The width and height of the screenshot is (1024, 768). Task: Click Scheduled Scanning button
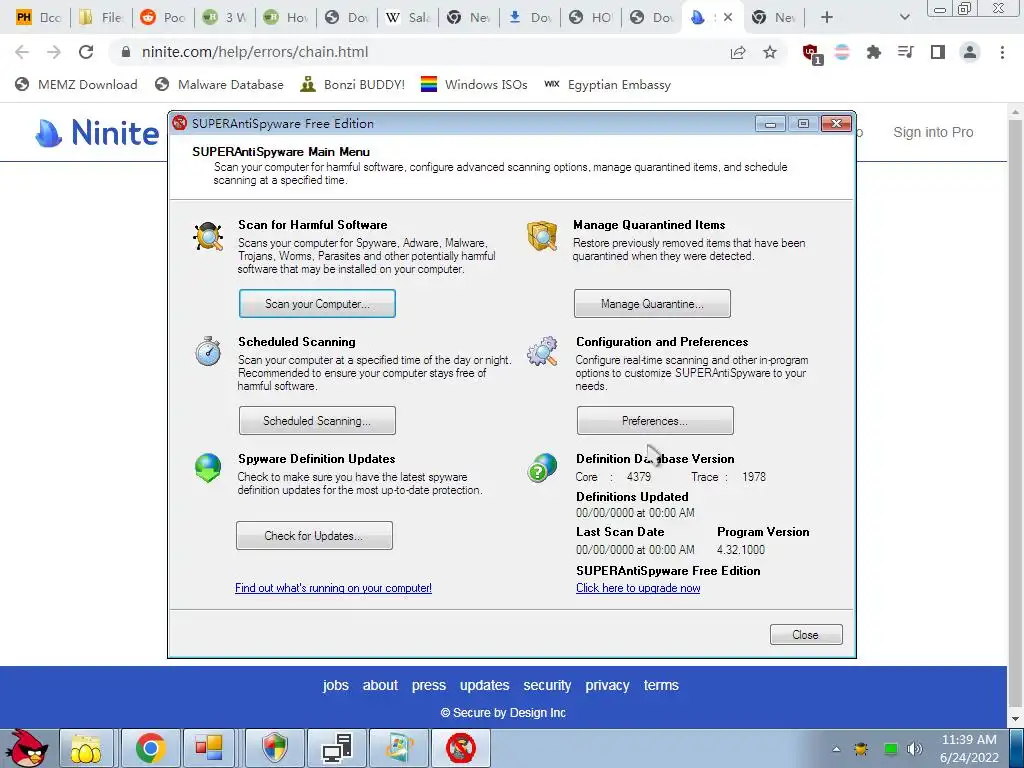click(x=317, y=421)
